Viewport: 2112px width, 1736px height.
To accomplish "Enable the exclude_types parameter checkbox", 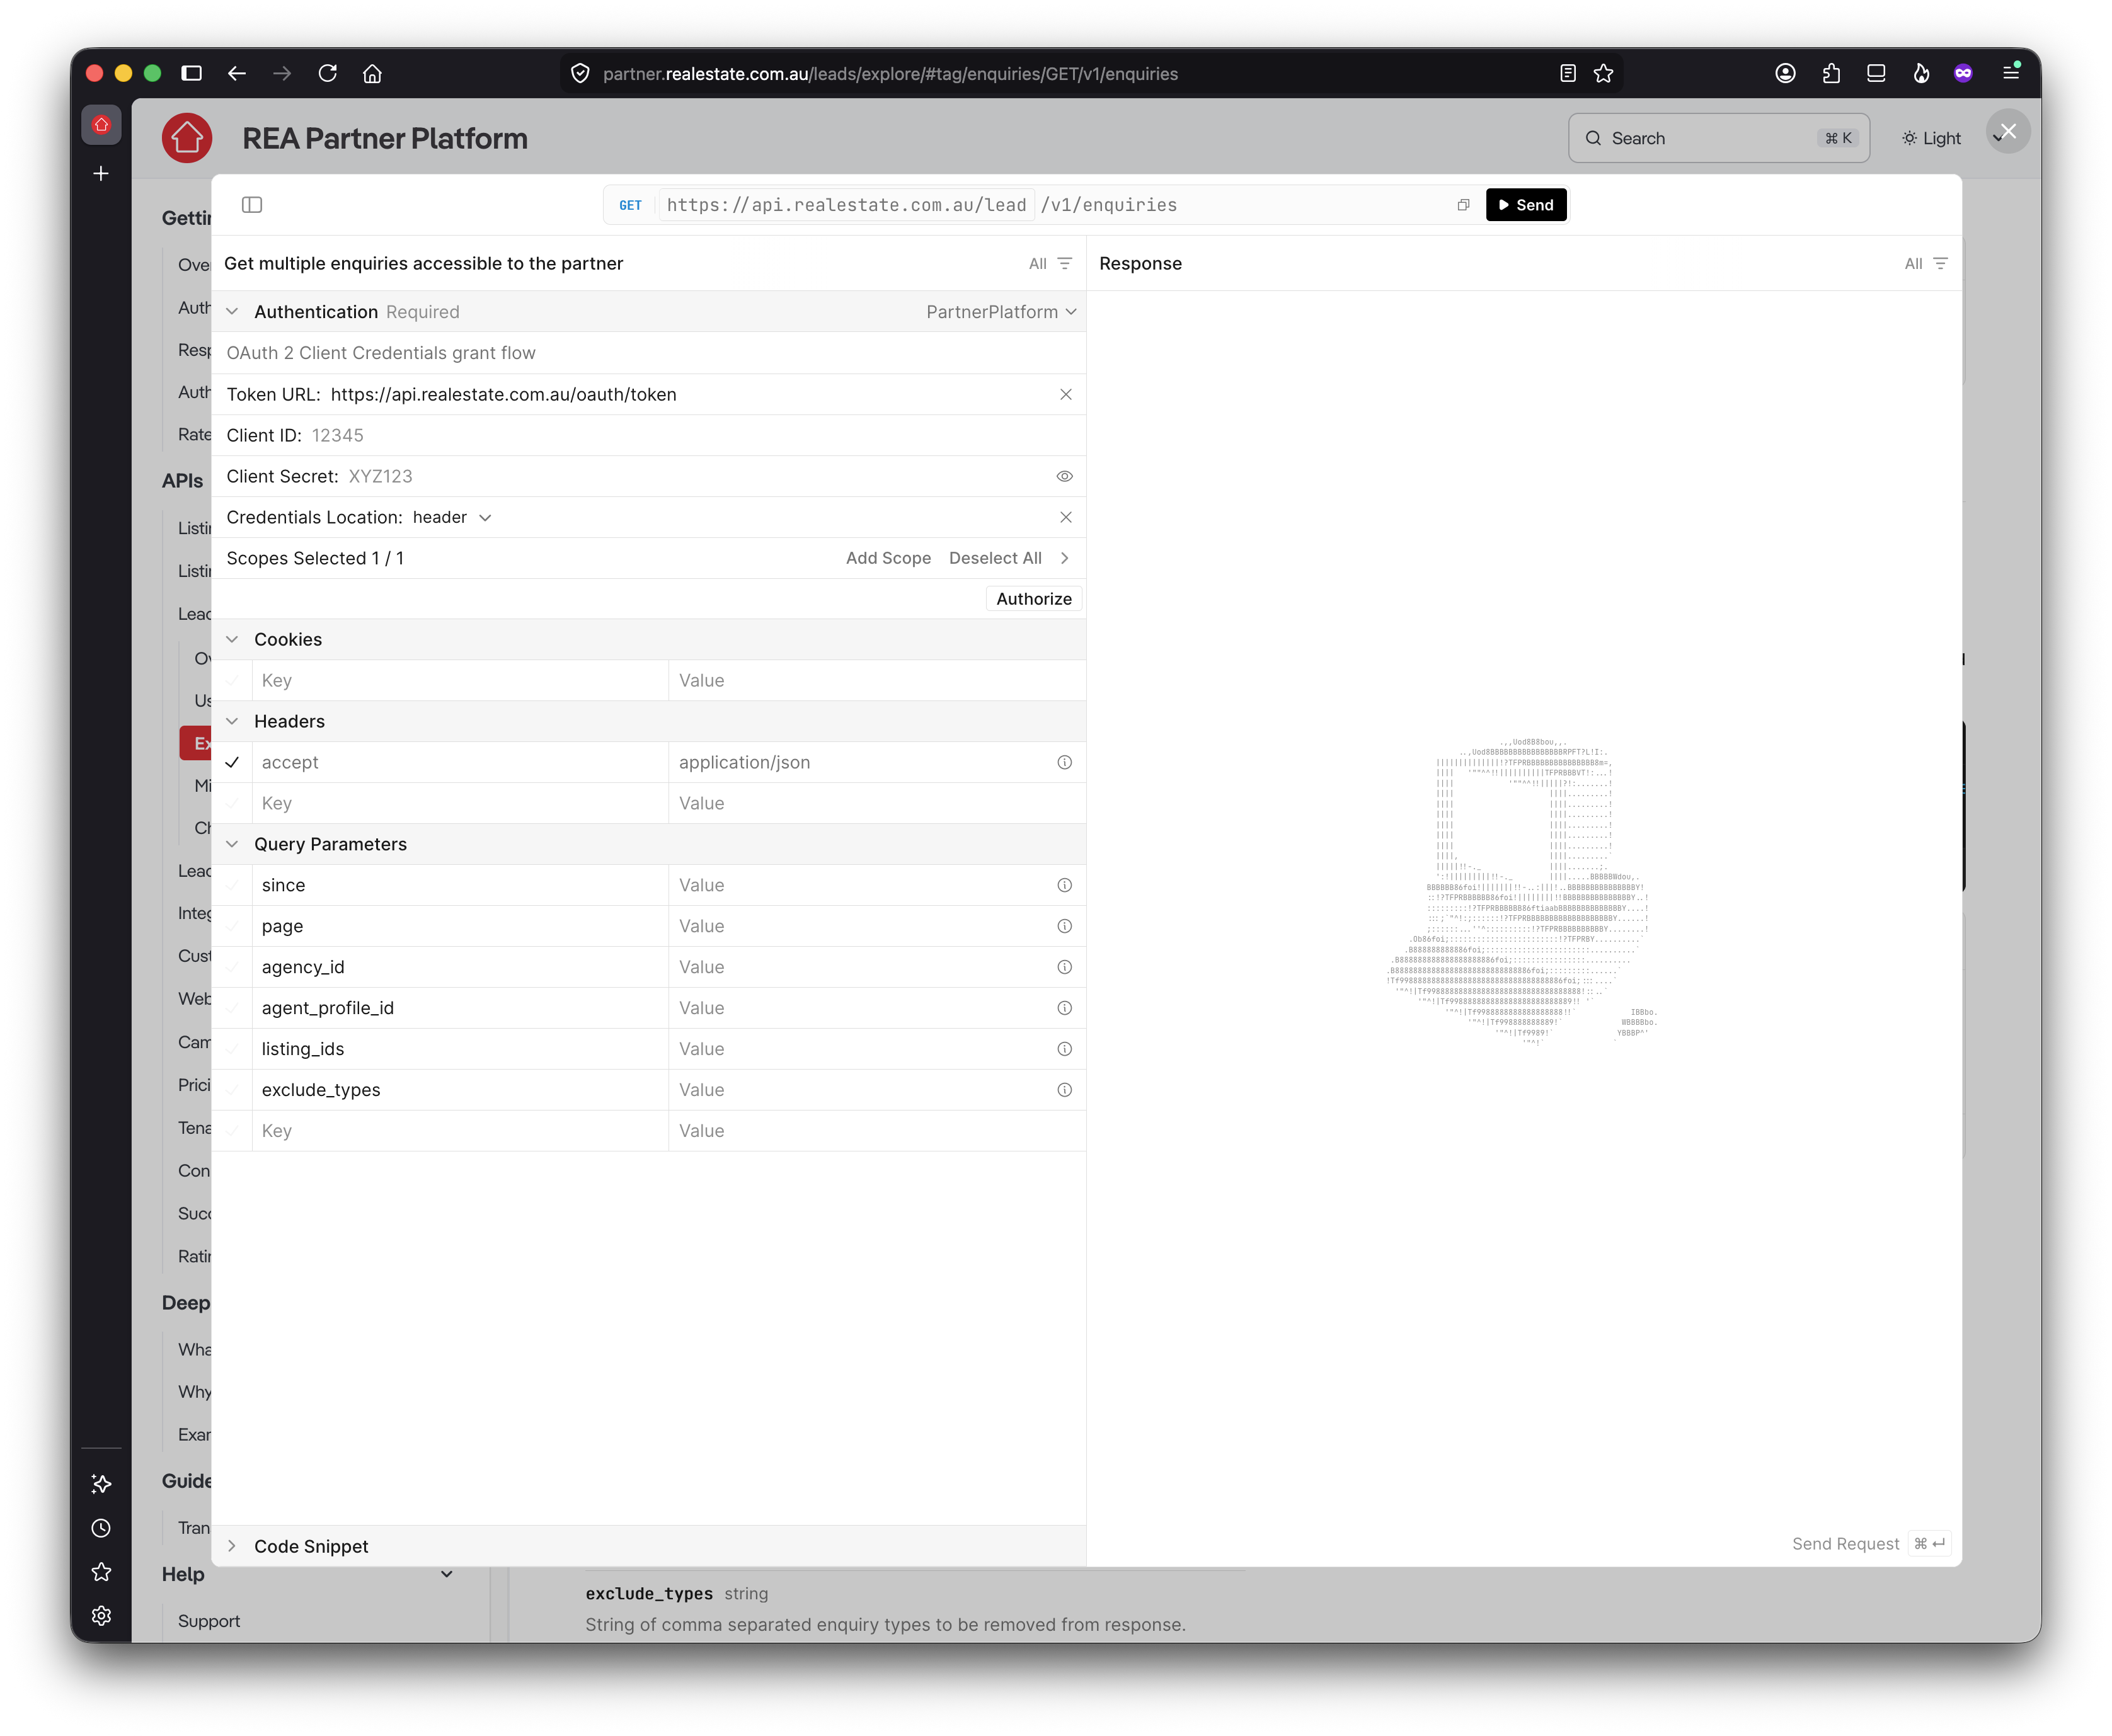I will pyautogui.click(x=232, y=1091).
